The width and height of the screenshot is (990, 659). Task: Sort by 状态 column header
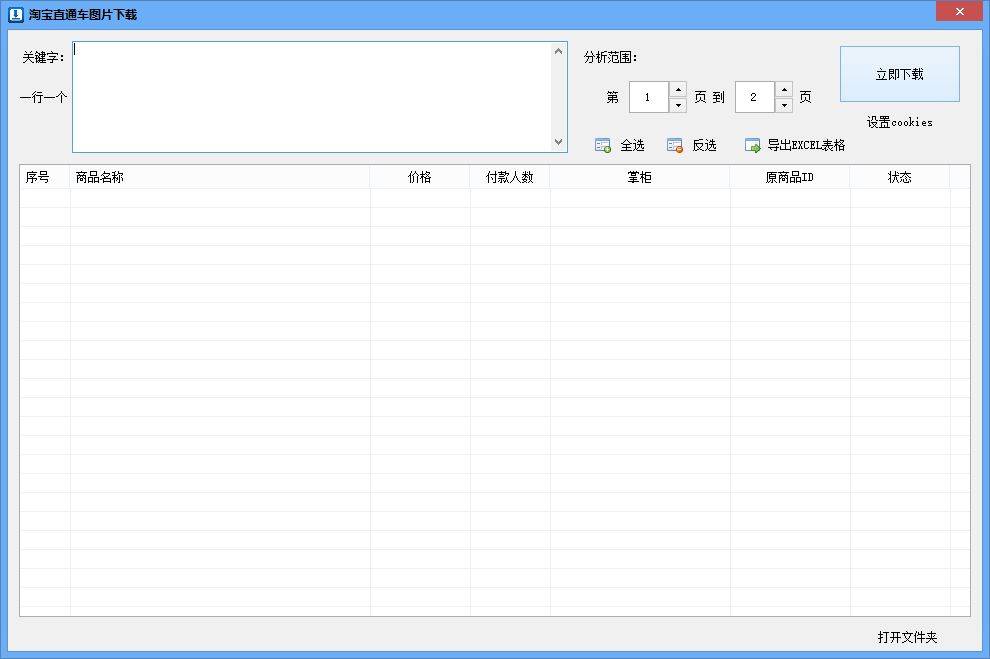tap(900, 177)
